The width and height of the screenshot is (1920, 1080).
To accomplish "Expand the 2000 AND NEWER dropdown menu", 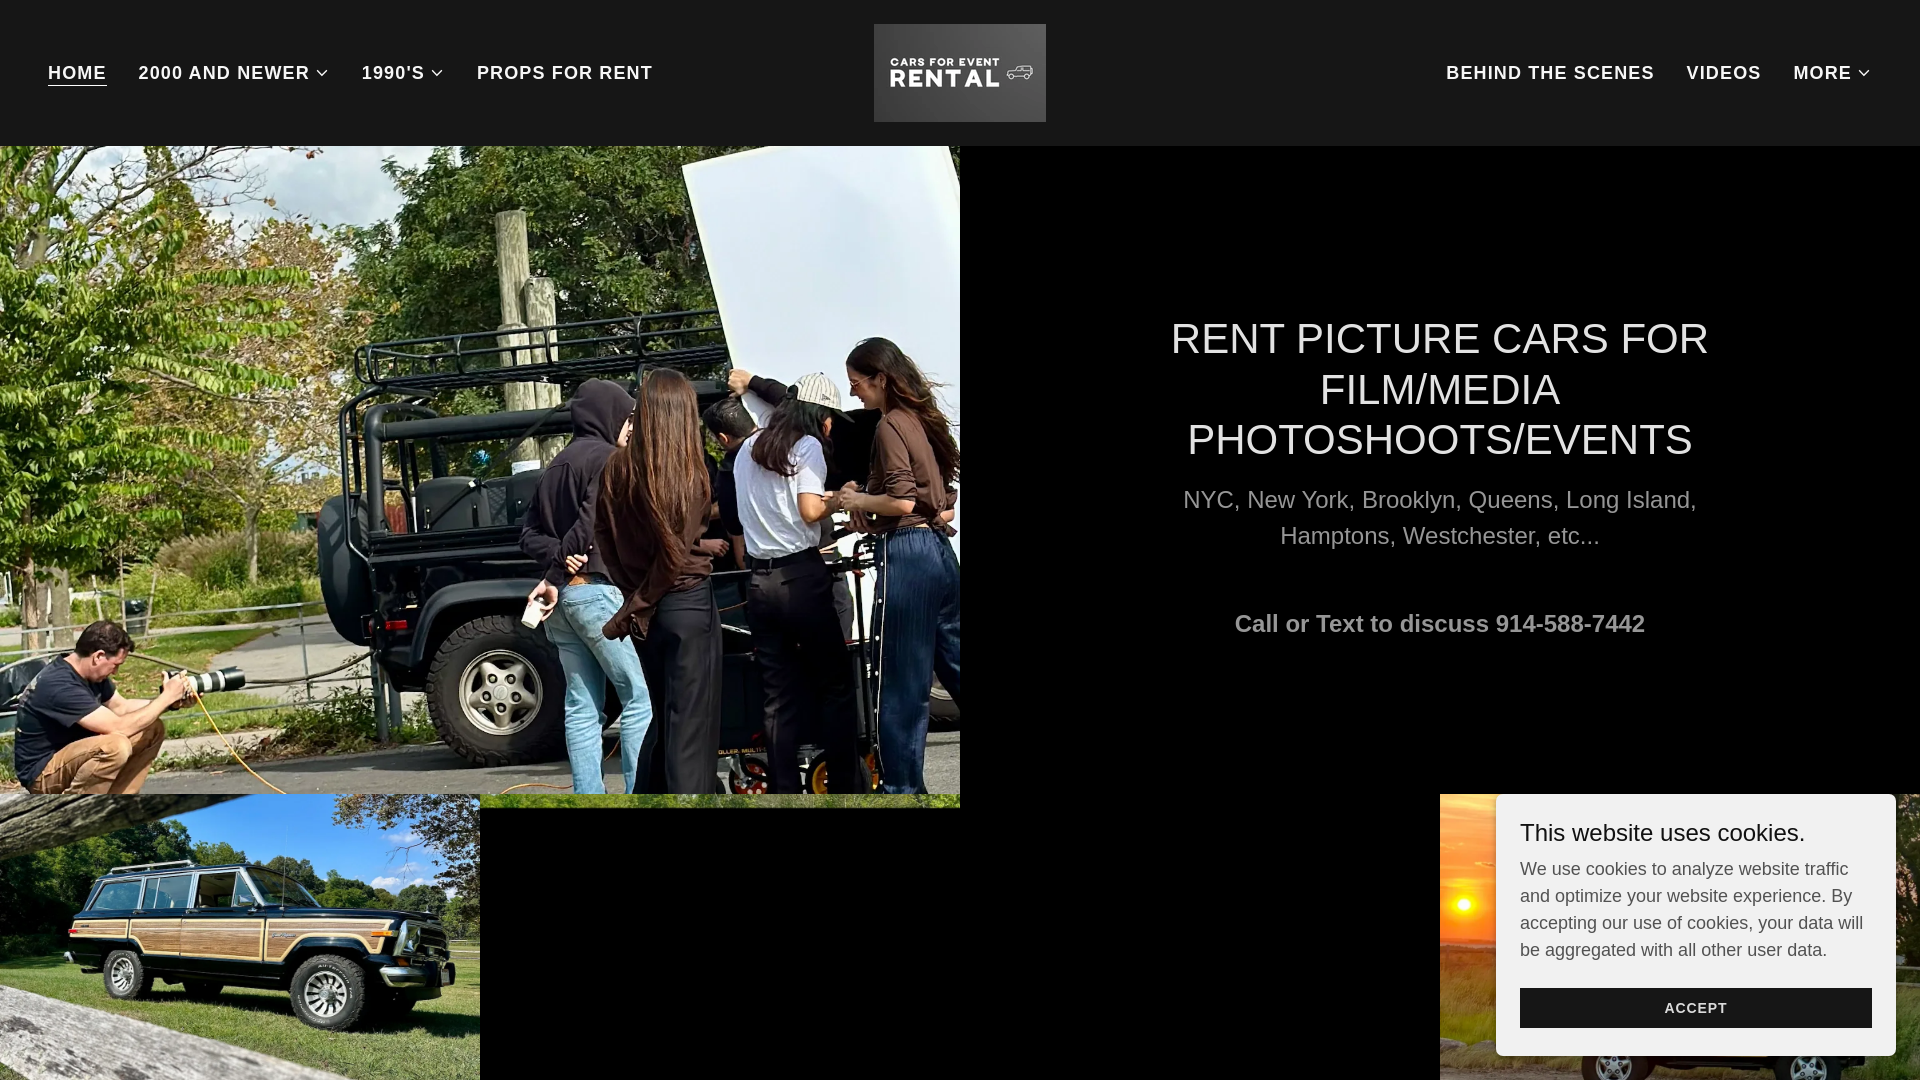I will click(233, 73).
